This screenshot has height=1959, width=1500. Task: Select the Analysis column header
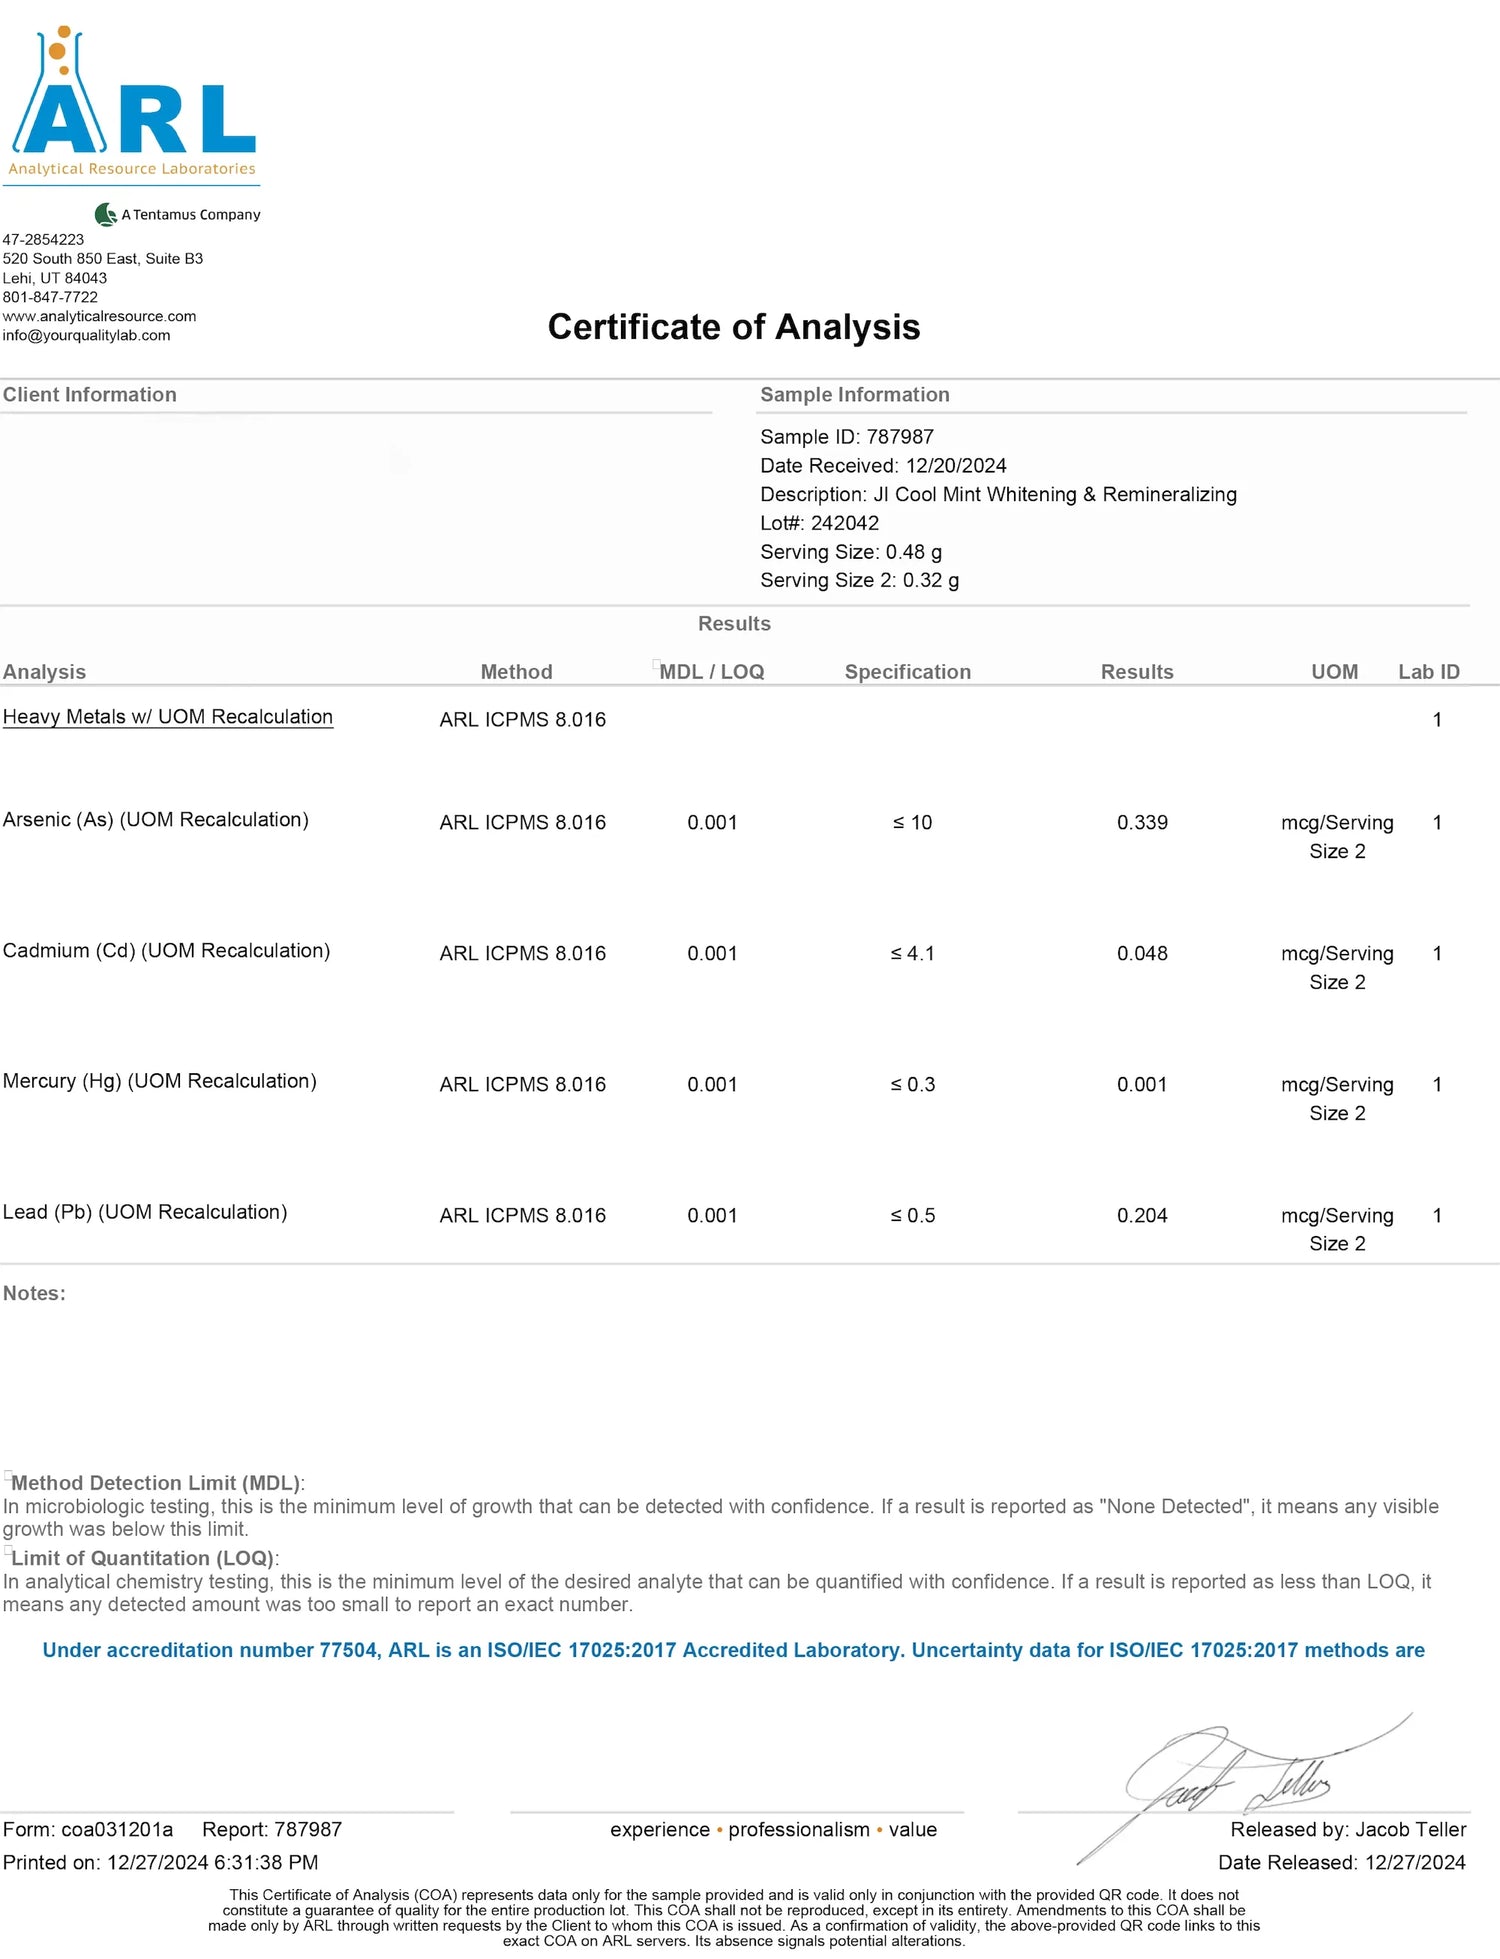[44, 672]
